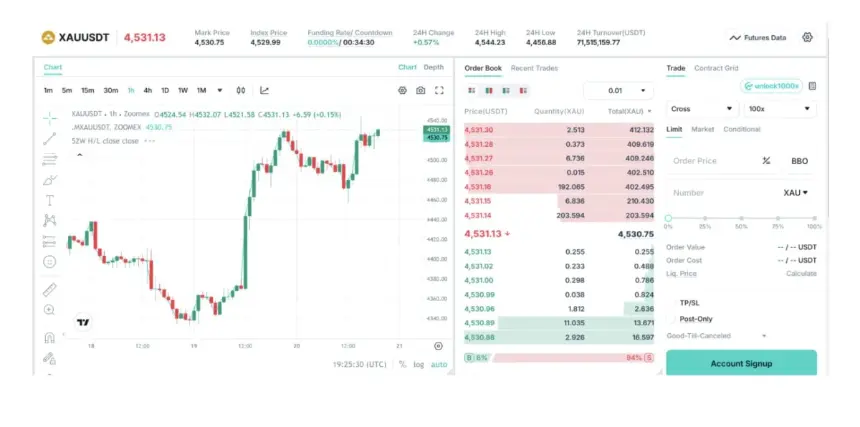Click the XAUUSDT gold coin icon
Image resolution: width=860 pixels, height=427 pixels.
pos(48,37)
